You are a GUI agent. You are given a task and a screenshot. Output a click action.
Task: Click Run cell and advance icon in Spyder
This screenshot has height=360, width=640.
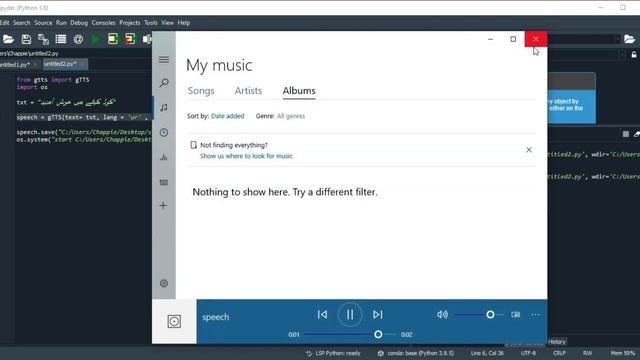click(130, 39)
